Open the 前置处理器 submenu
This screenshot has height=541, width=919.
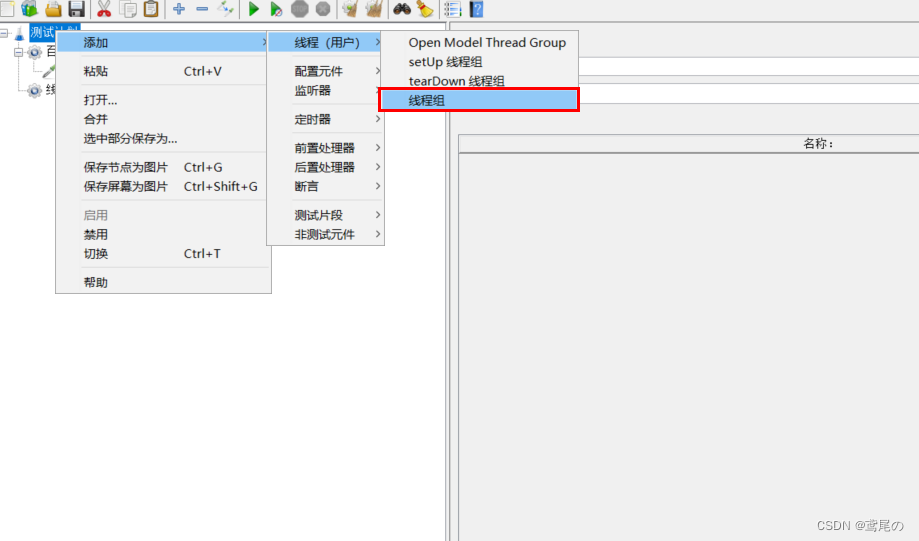325,148
